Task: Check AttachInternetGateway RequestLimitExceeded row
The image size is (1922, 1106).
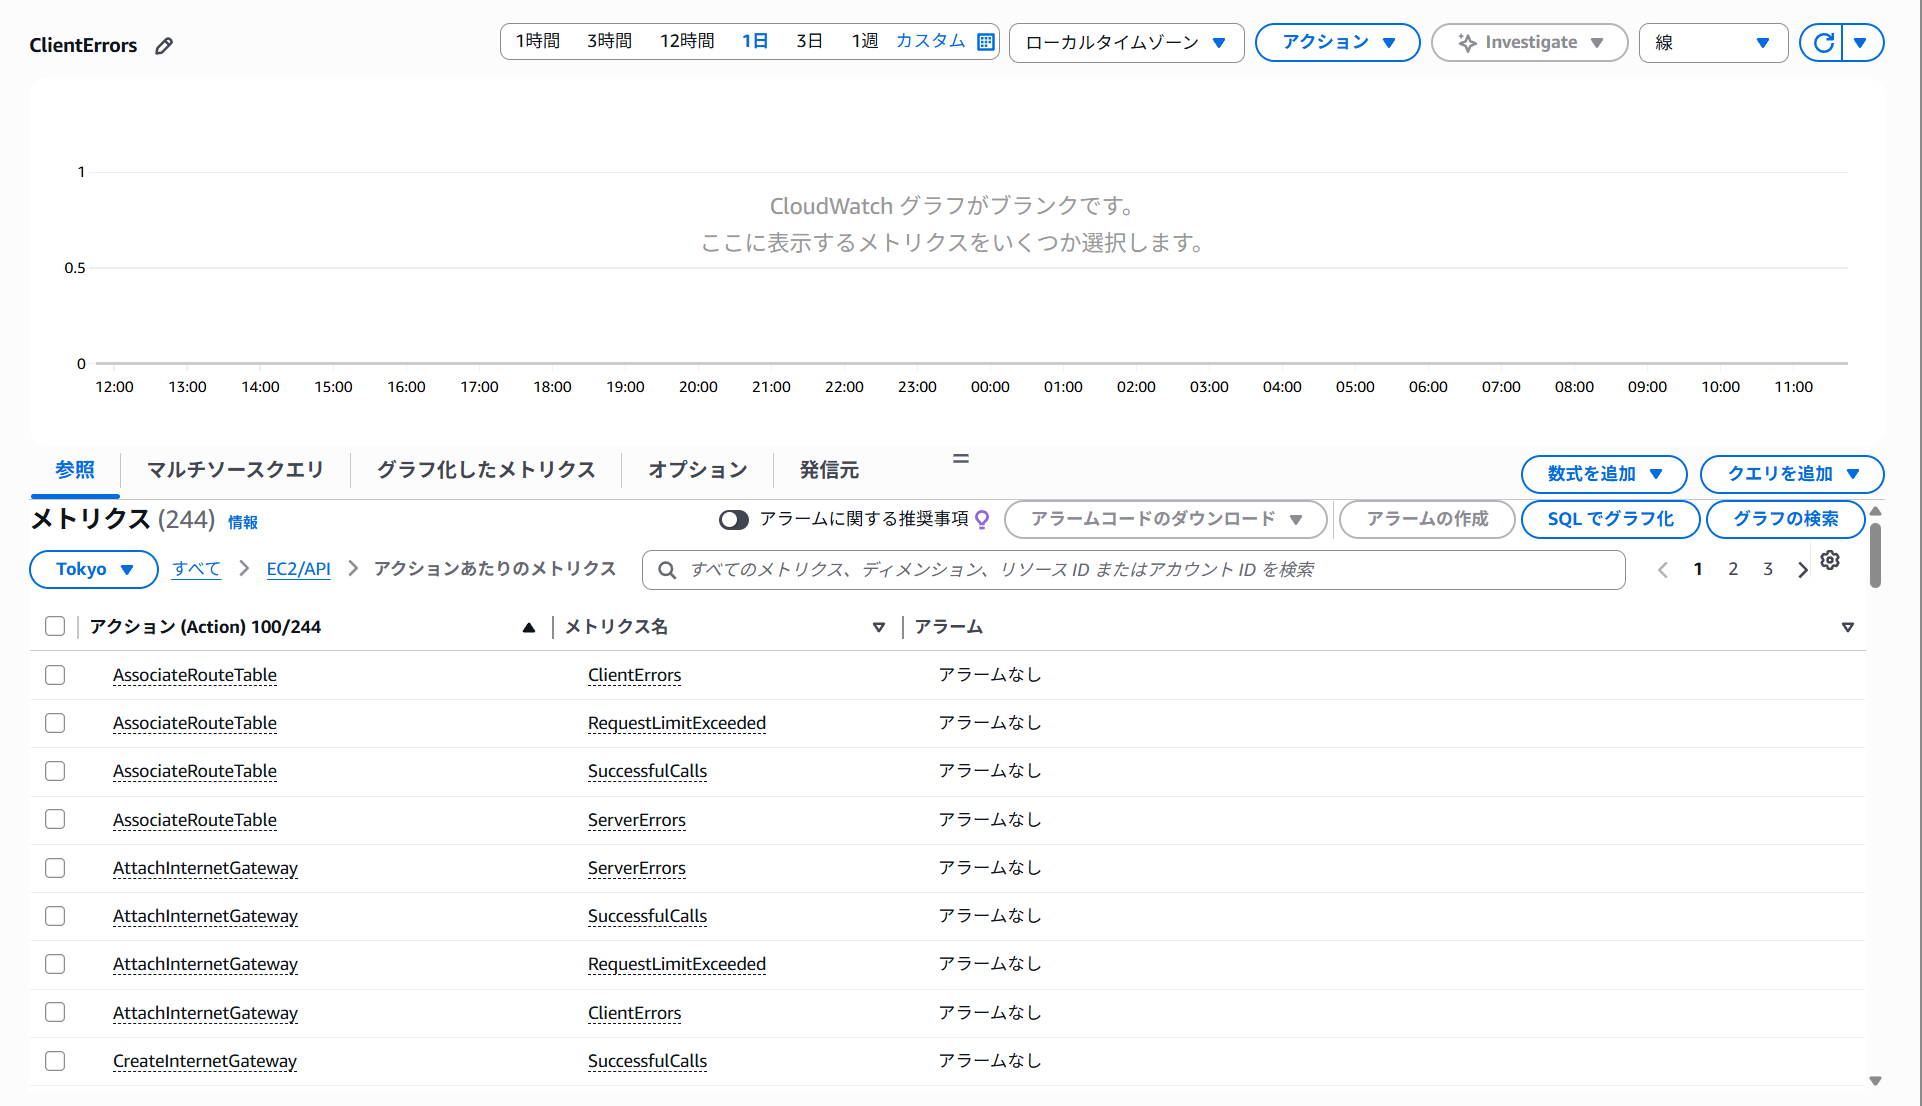Action: [x=55, y=964]
